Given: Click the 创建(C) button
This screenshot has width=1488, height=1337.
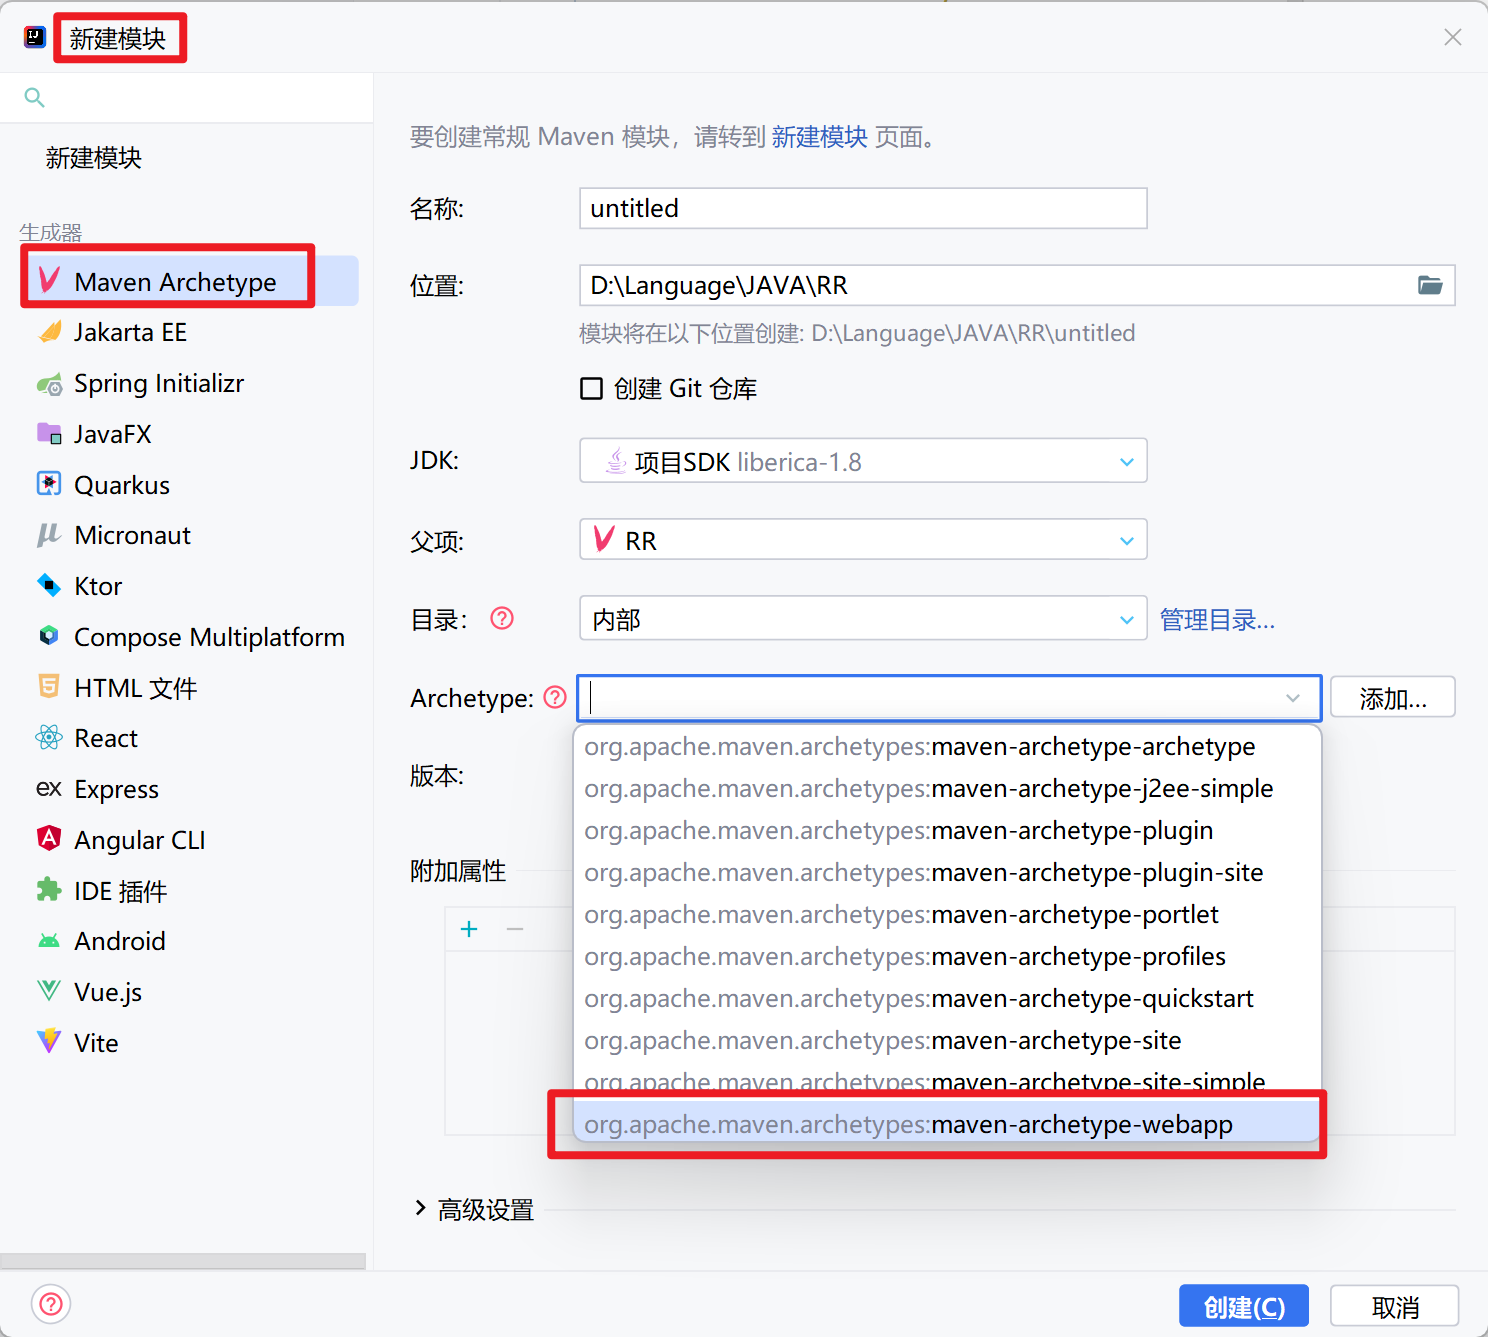Looking at the screenshot, I should click(x=1243, y=1307).
